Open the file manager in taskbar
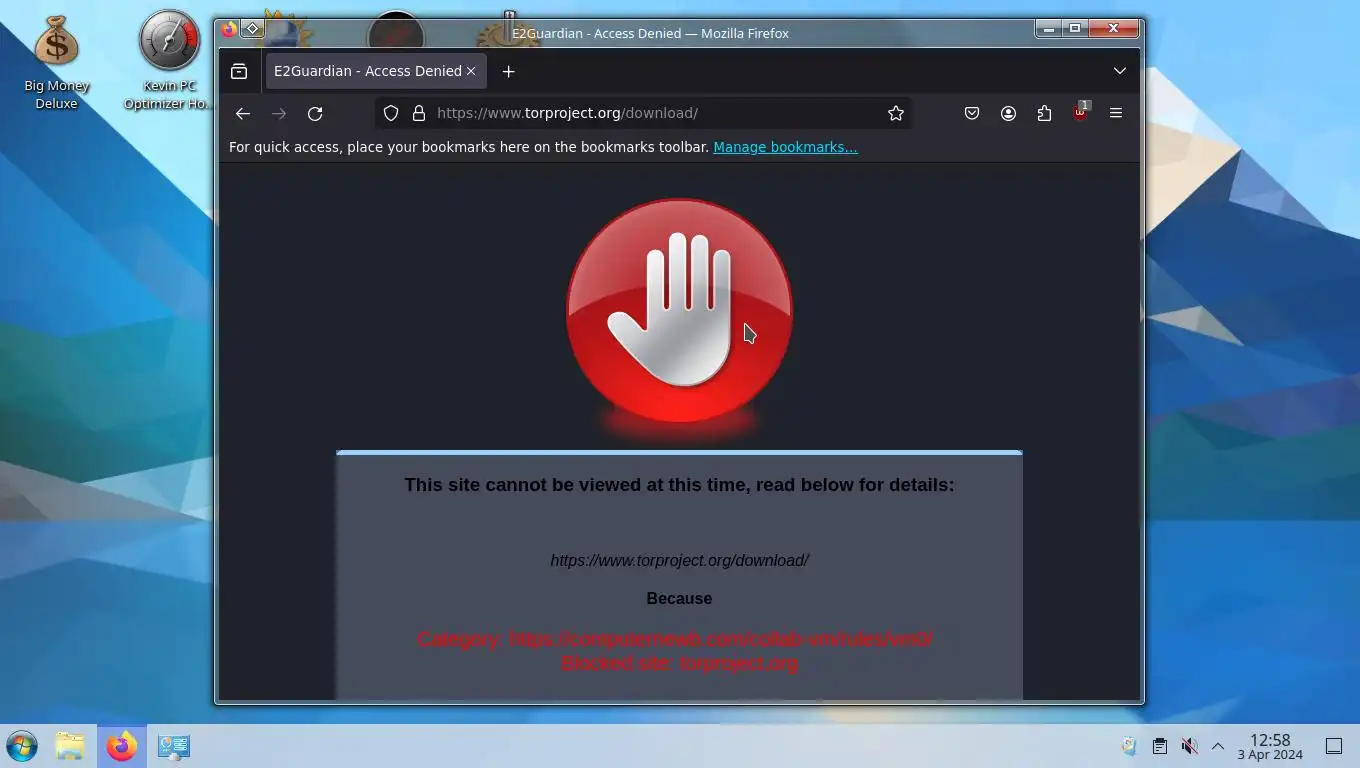The image size is (1360, 768). click(70, 746)
